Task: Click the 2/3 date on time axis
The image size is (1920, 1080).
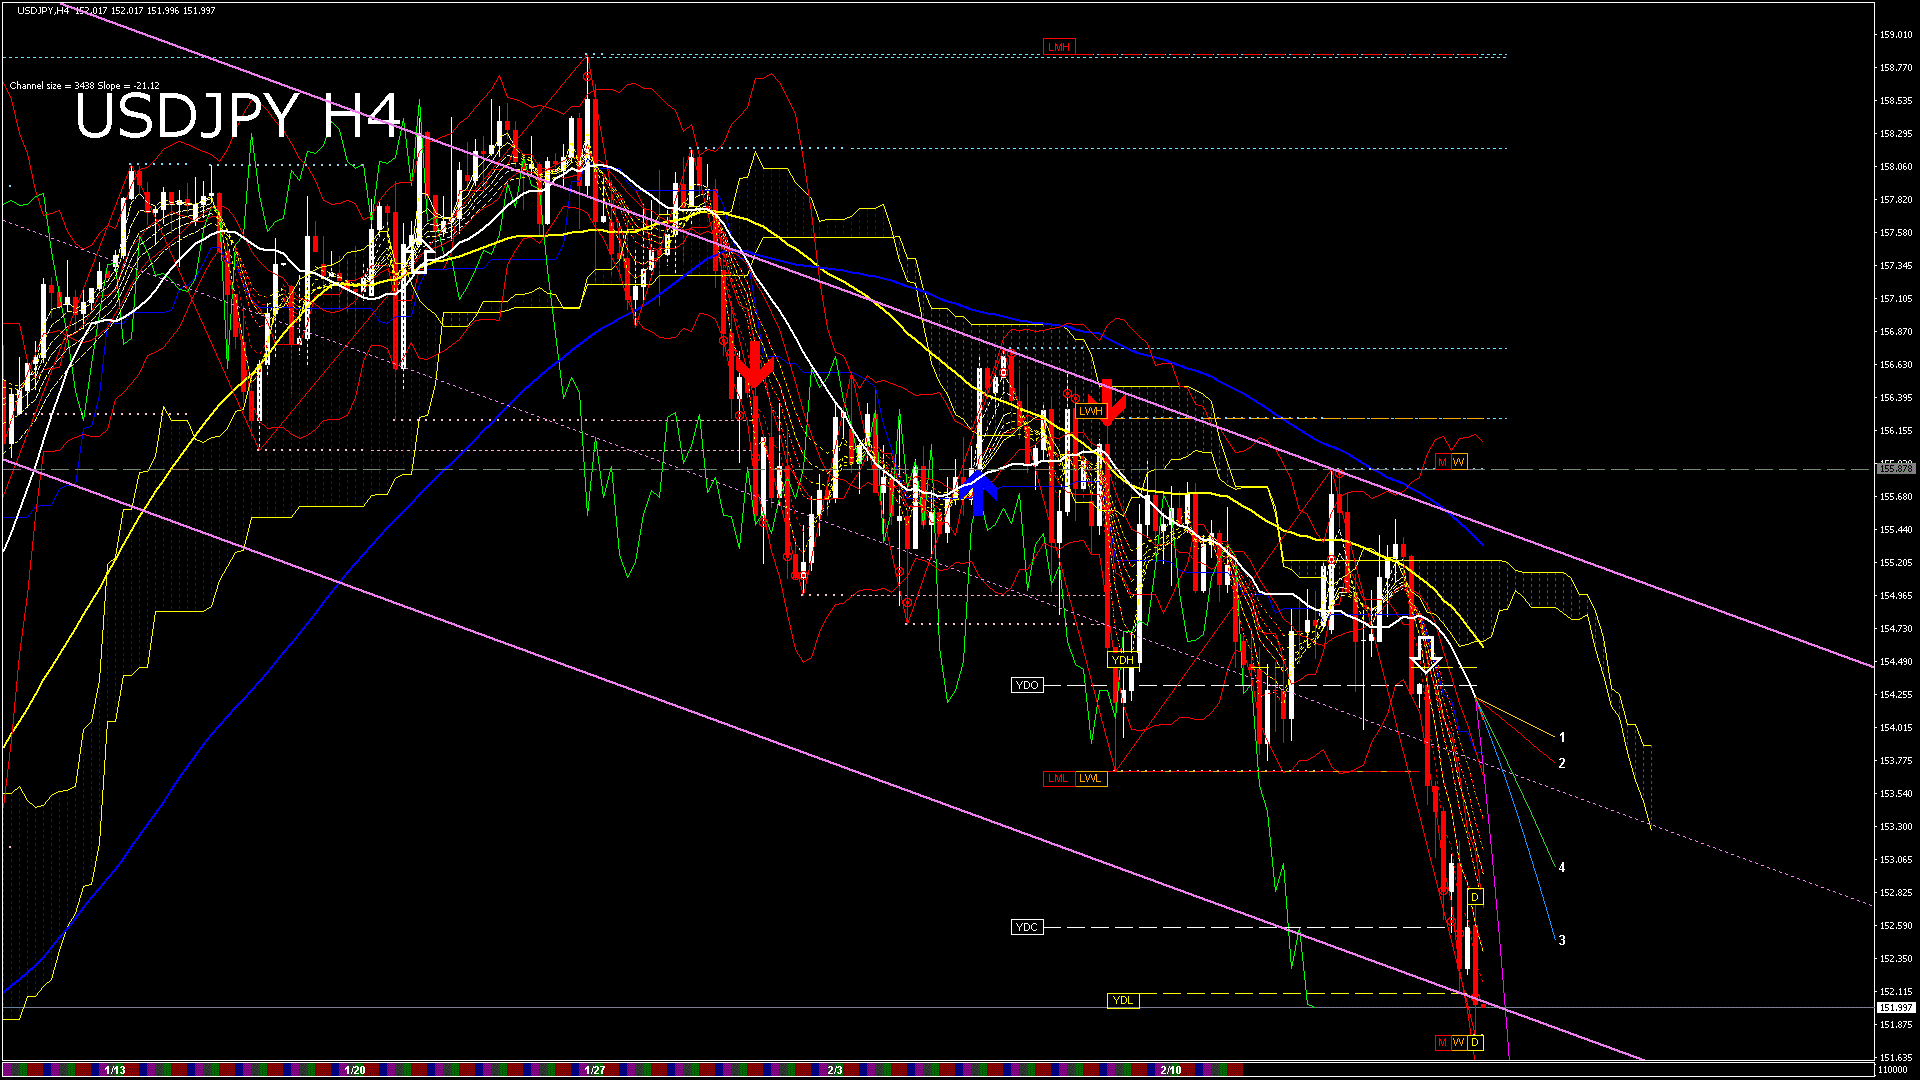Action: click(x=835, y=1070)
